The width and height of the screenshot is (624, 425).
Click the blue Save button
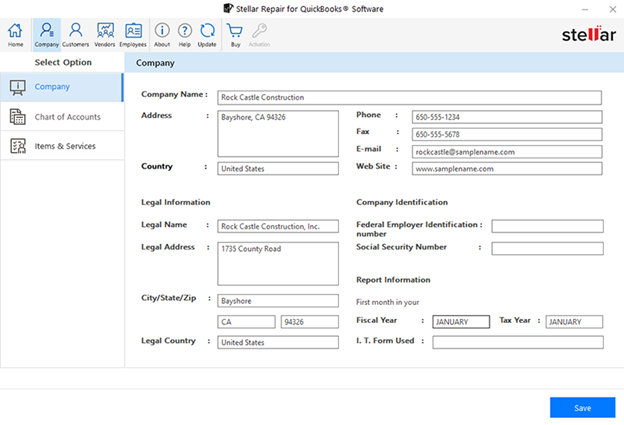582,407
